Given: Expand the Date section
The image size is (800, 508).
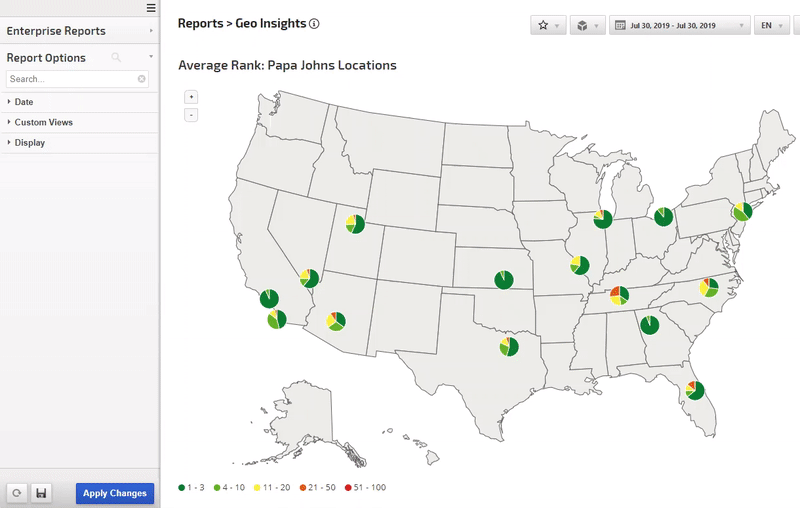Looking at the screenshot, I should [x=24, y=102].
